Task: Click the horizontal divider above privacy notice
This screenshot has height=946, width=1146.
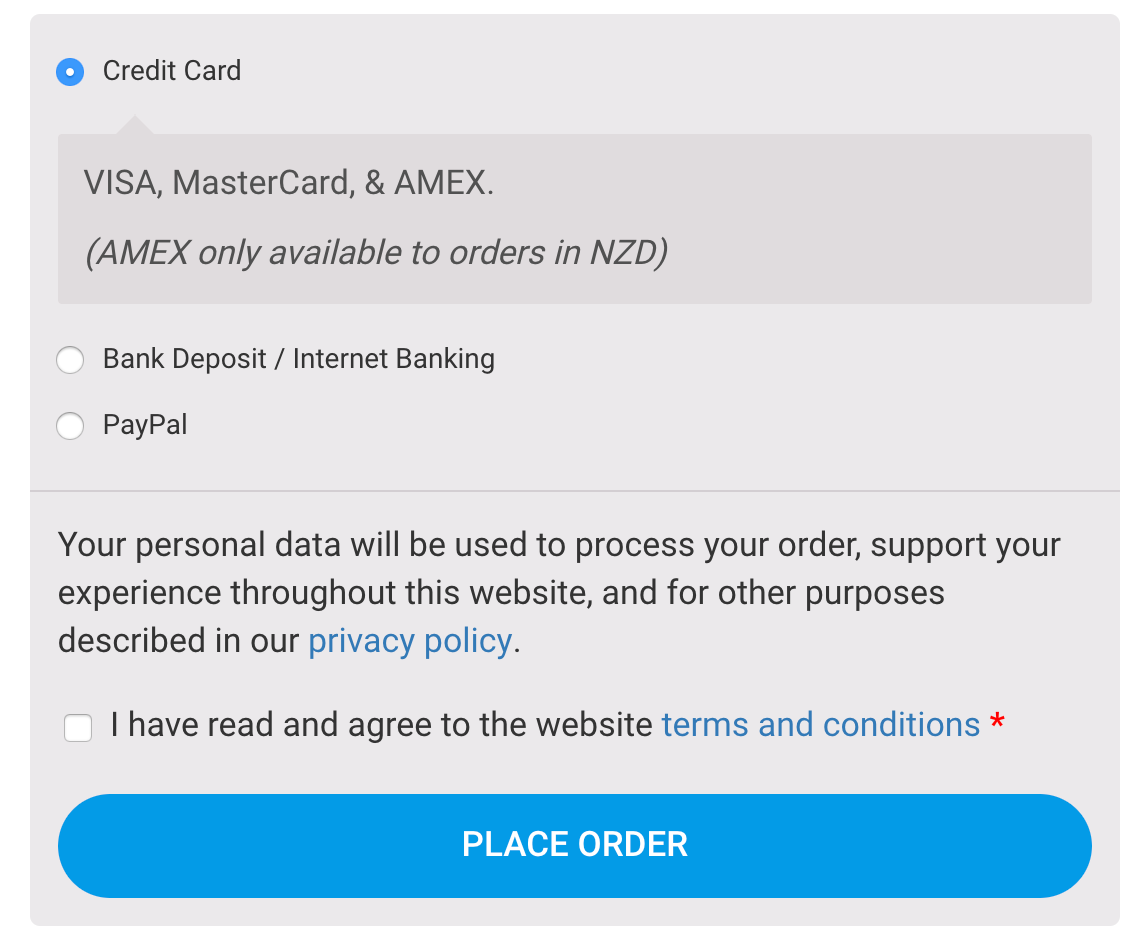Action: (574, 491)
